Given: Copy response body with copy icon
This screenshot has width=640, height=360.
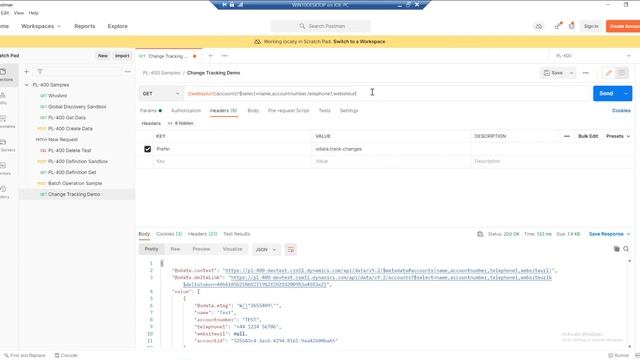Looking at the screenshot, I should [616, 249].
